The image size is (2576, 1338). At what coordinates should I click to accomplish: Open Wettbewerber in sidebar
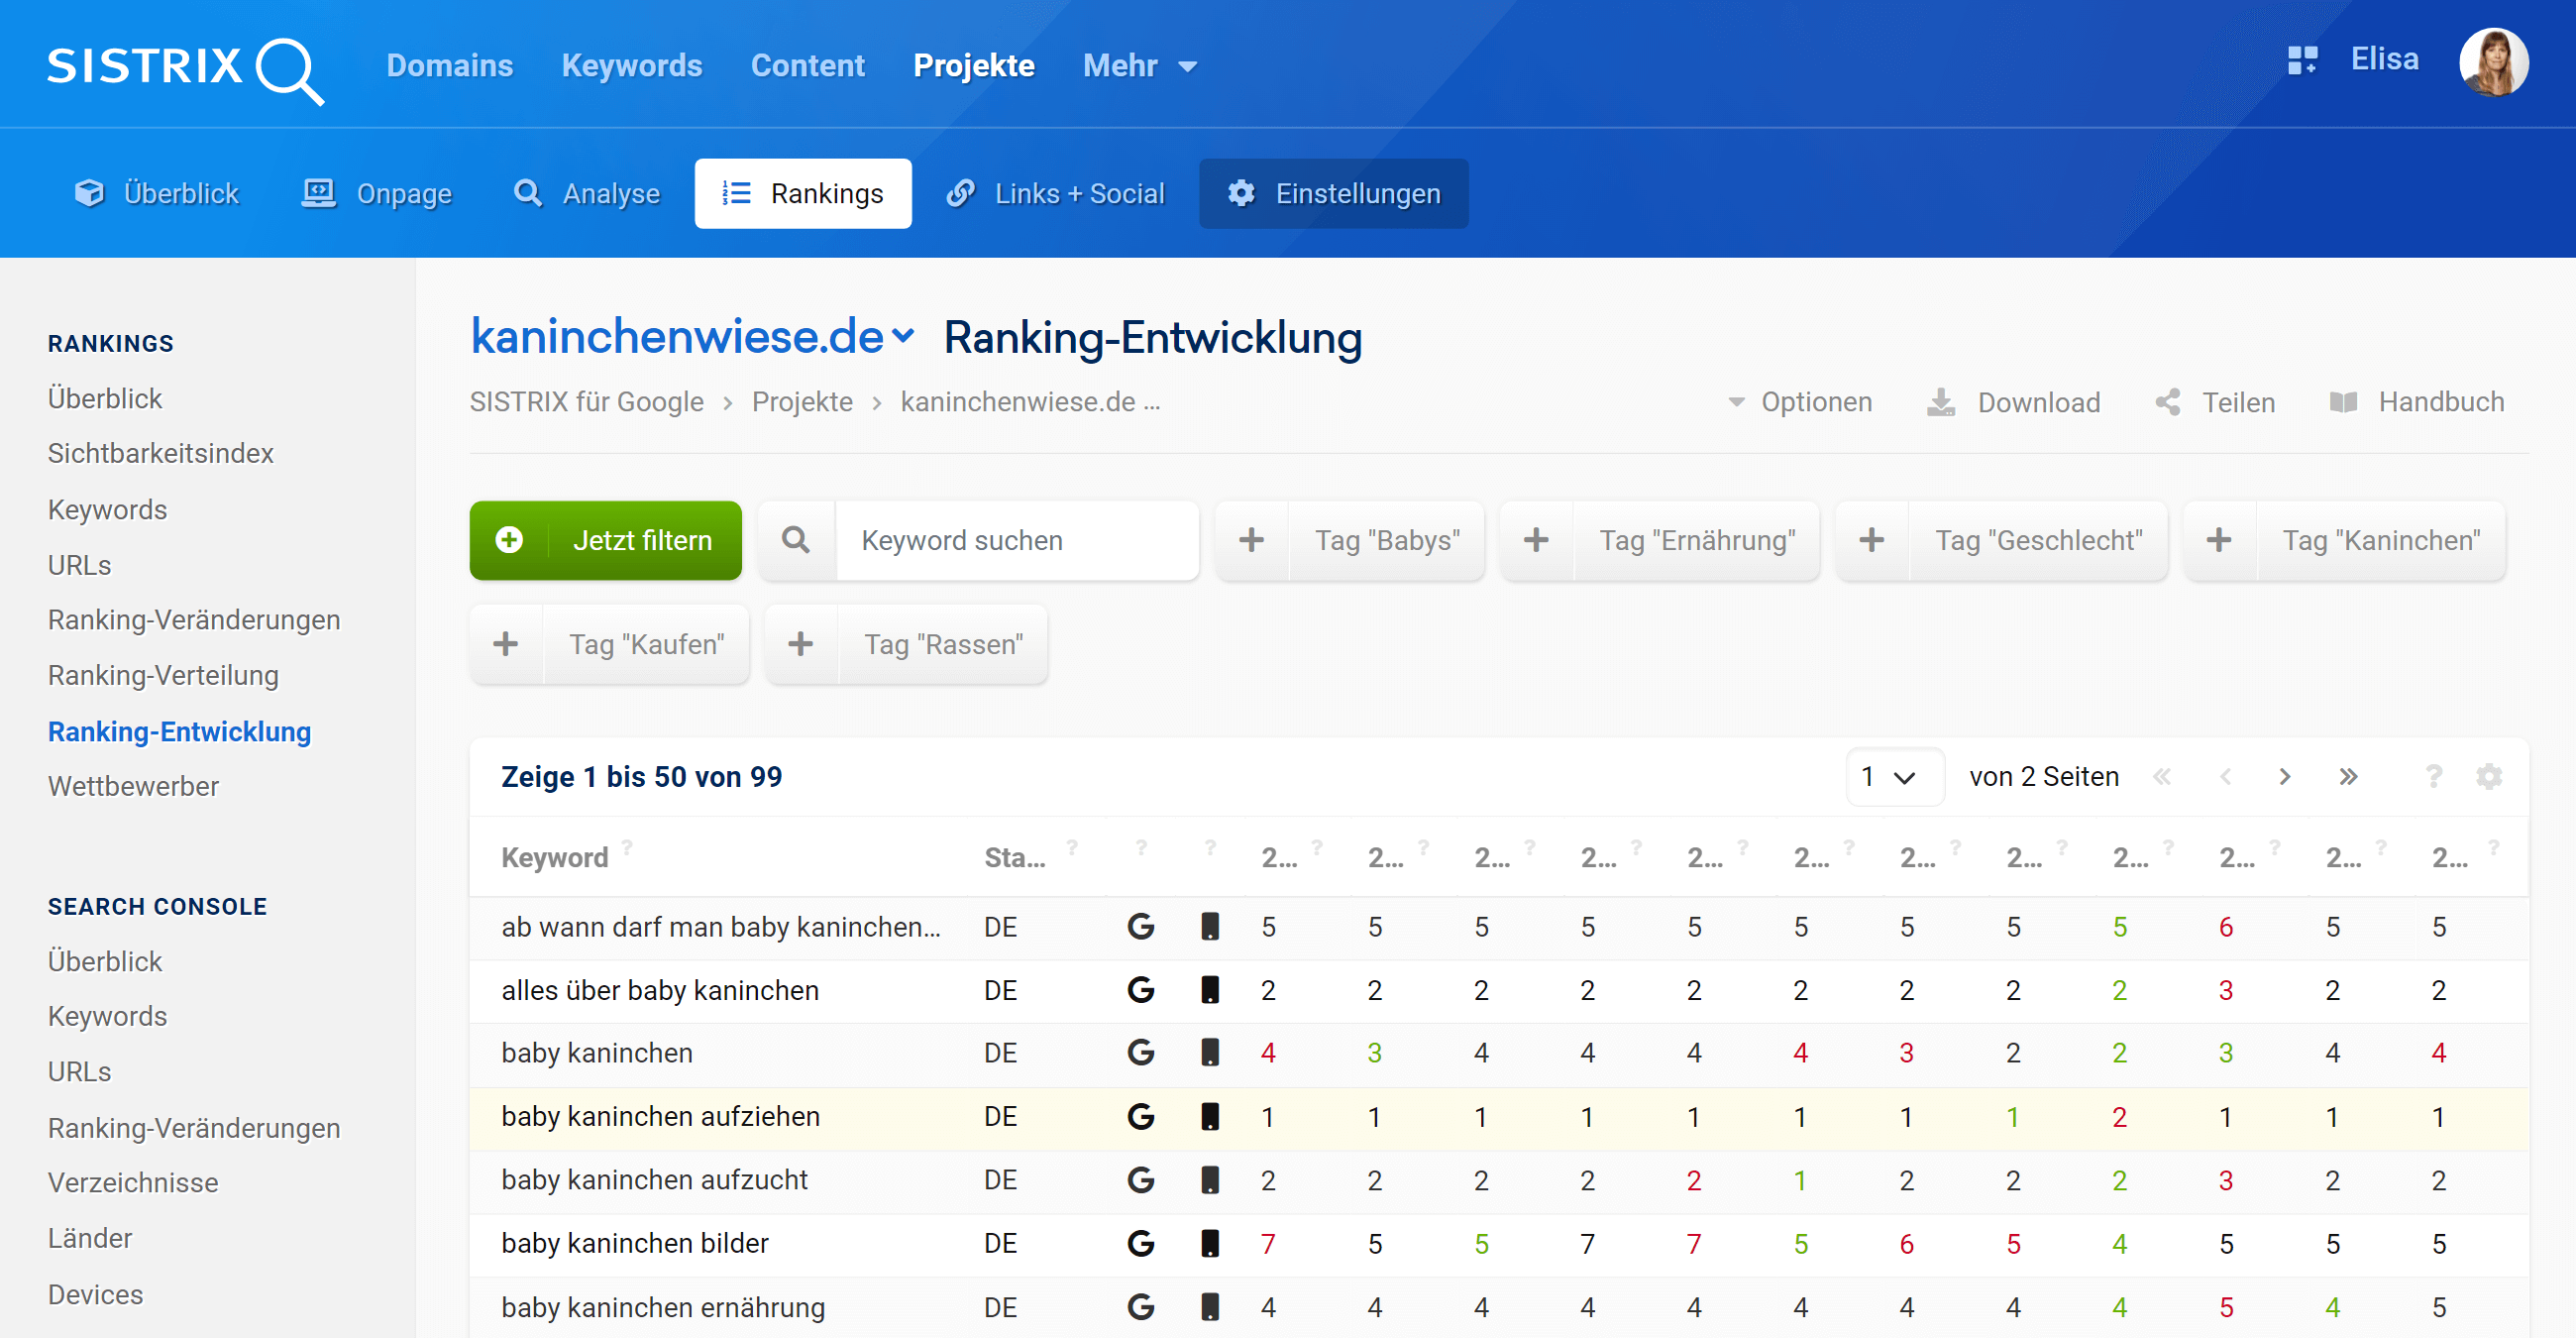(x=133, y=787)
